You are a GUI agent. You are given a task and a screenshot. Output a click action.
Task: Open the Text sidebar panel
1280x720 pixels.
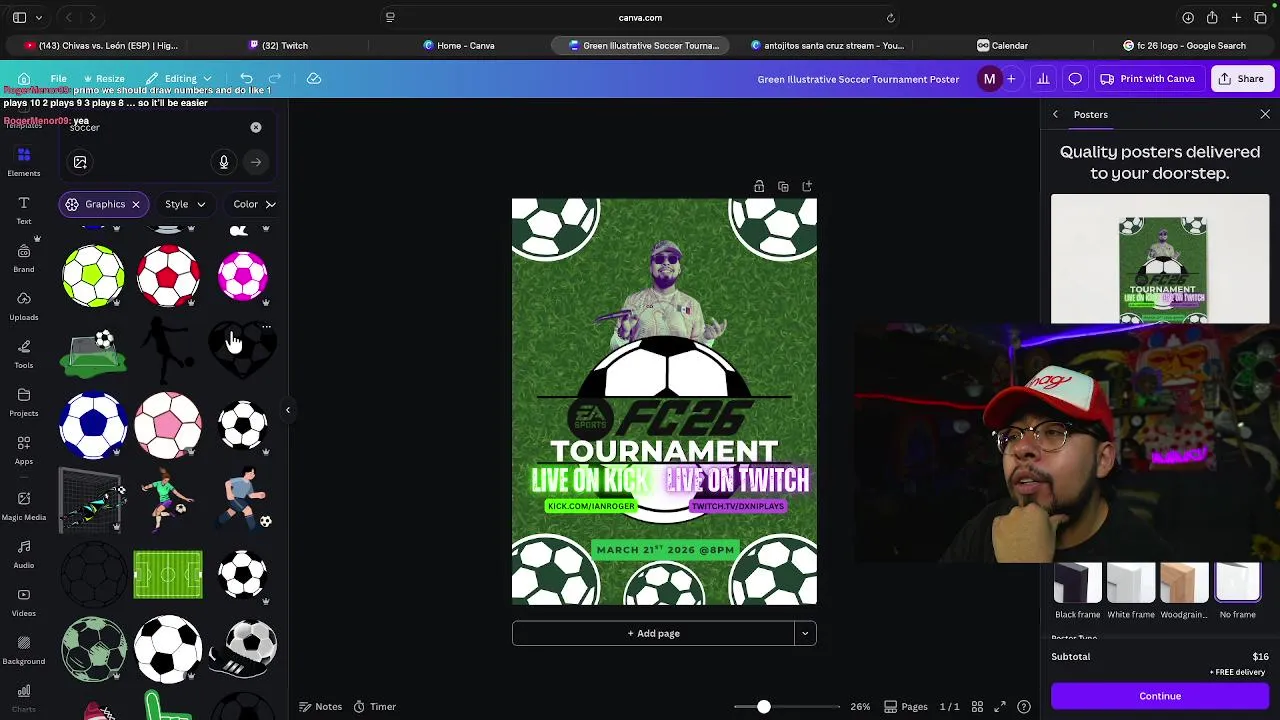(24, 210)
